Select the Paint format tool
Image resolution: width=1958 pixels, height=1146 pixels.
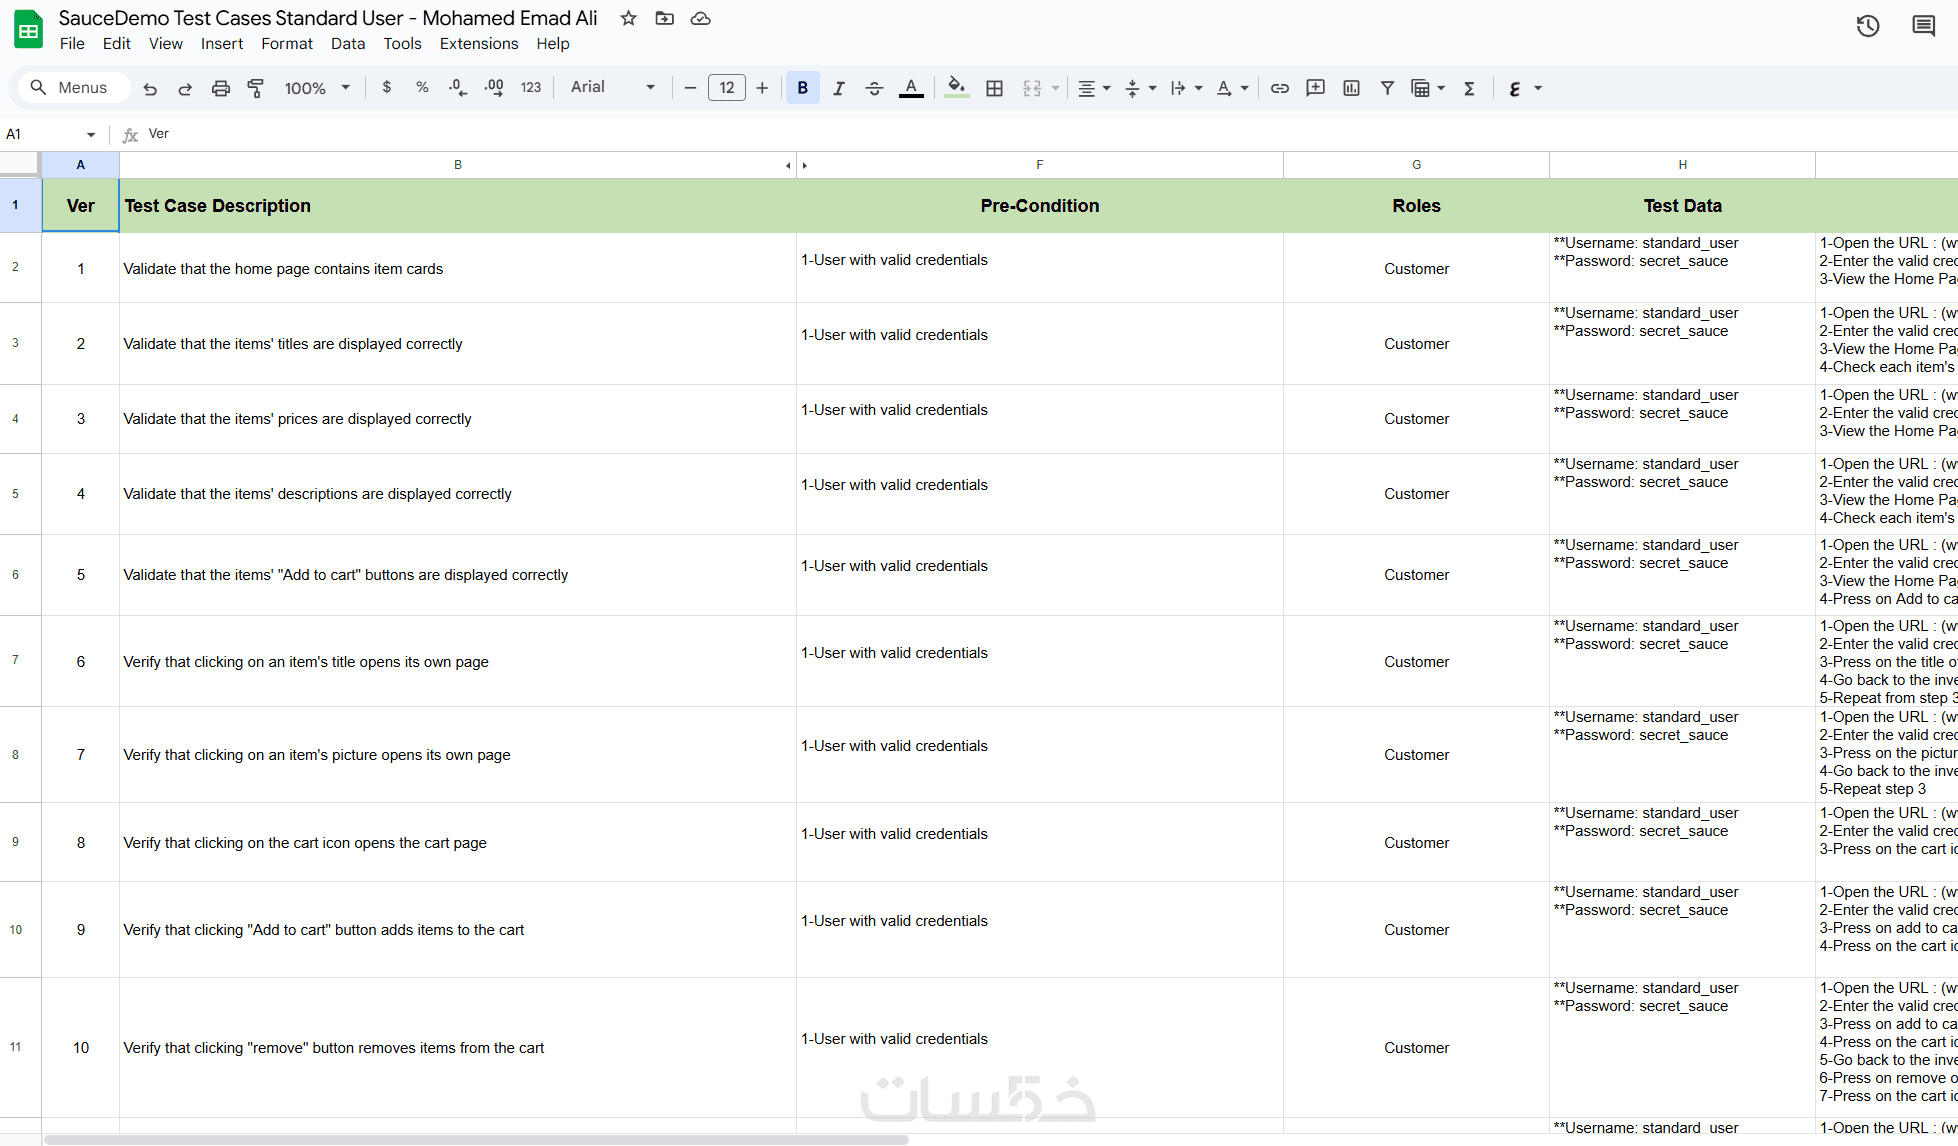pyautogui.click(x=256, y=88)
